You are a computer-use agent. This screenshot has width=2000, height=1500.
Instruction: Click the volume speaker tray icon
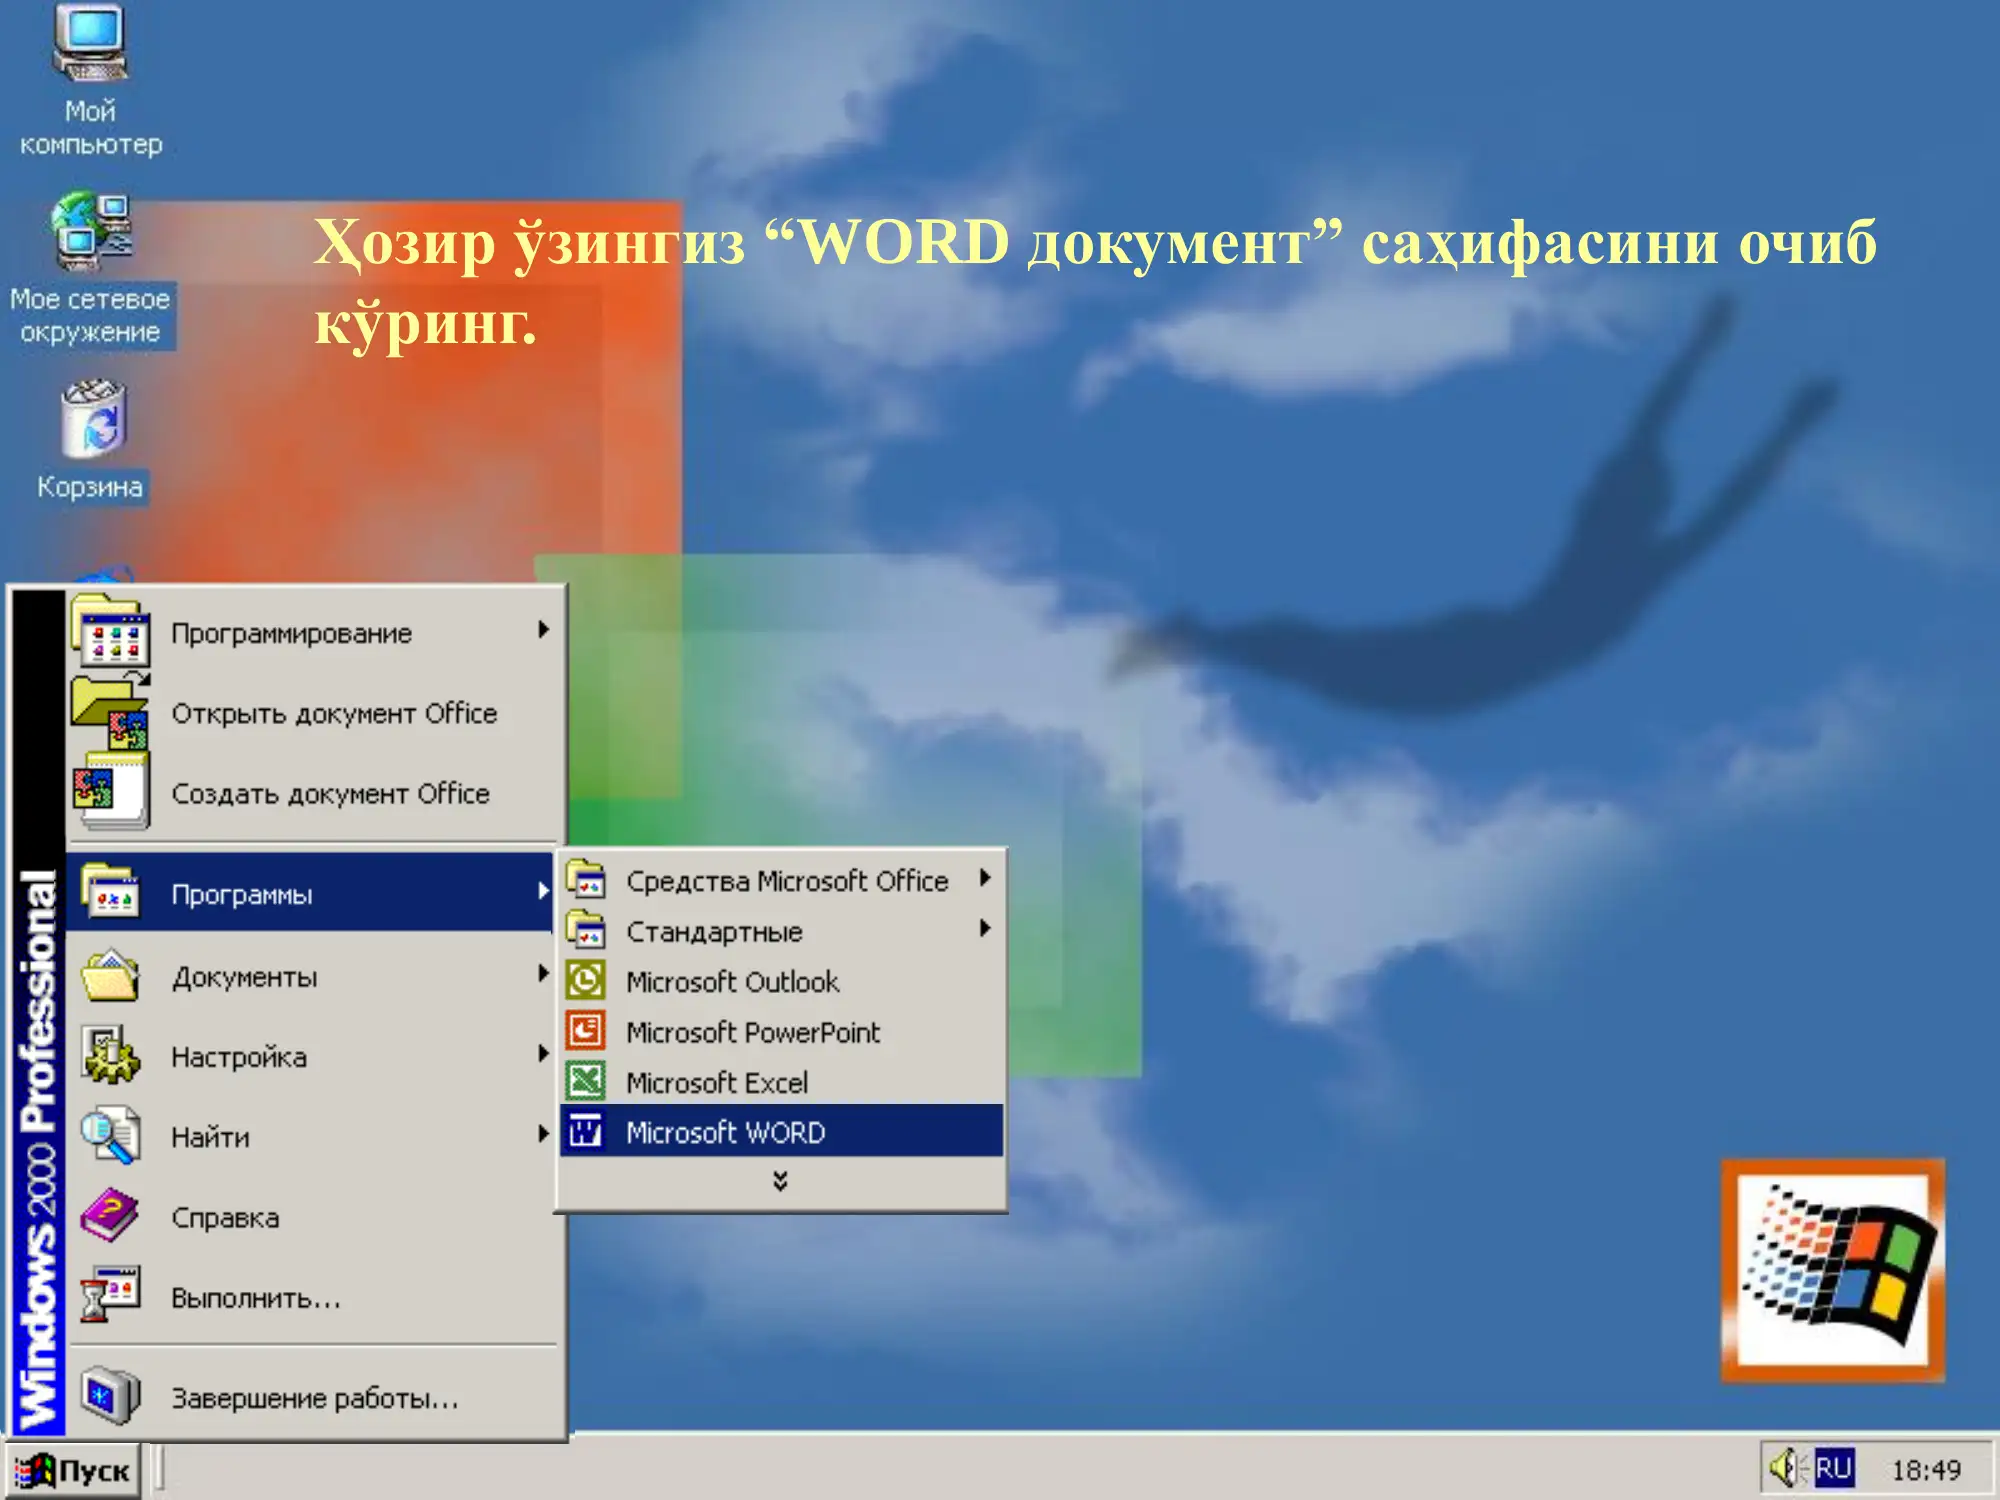(x=1786, y=1468)
